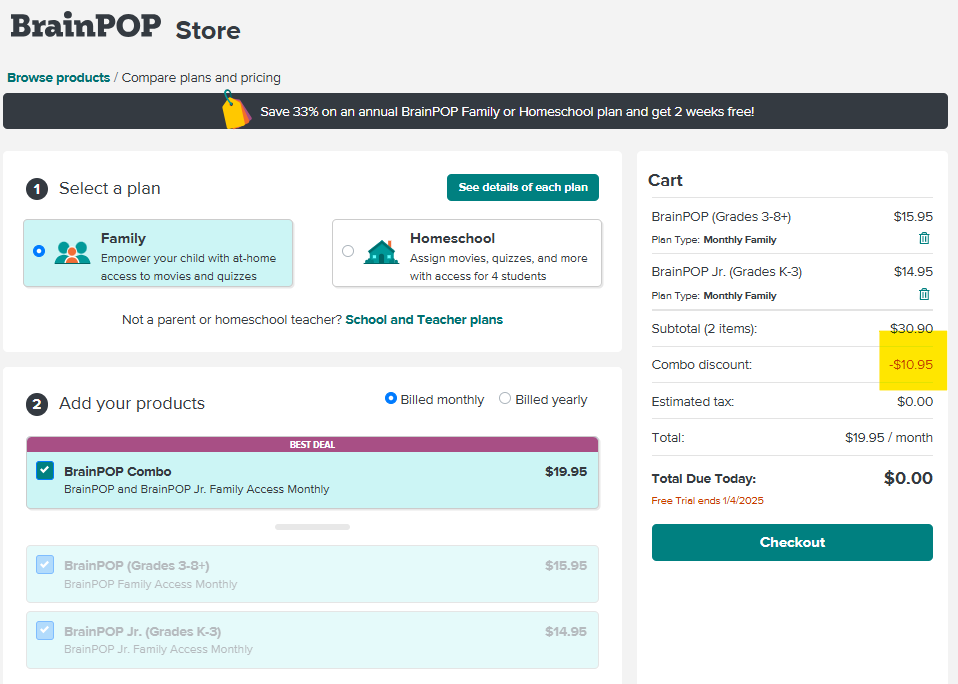This screenshot has width=958, height=684.
Task: Click the family figures icon on the Family plan
Action: pos(75,253)
